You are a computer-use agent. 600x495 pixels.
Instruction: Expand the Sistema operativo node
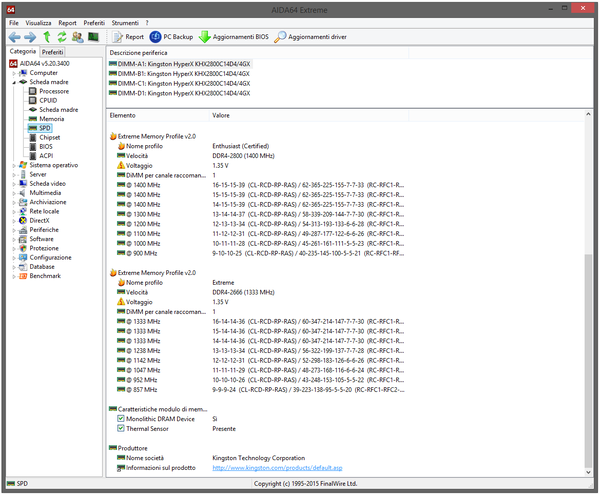point(14,165)
